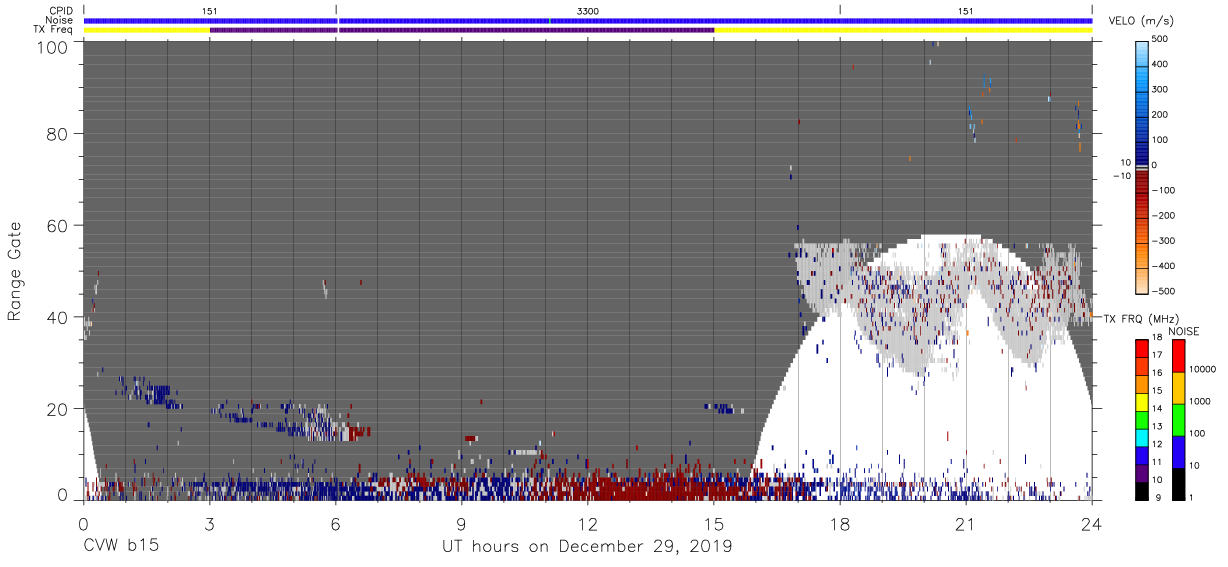Pick the yellow 14–15 MHz TX frequency swatch

click(x=1143, y=400)
